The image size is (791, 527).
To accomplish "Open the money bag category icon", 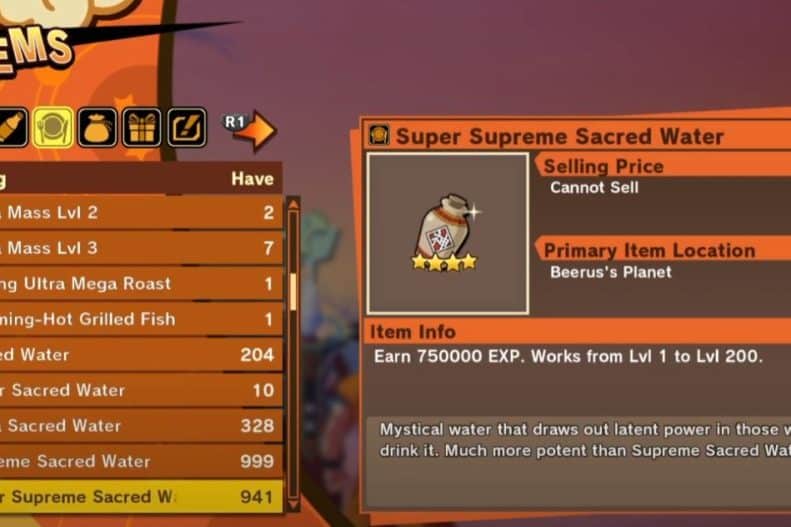I will coord(97,128).
